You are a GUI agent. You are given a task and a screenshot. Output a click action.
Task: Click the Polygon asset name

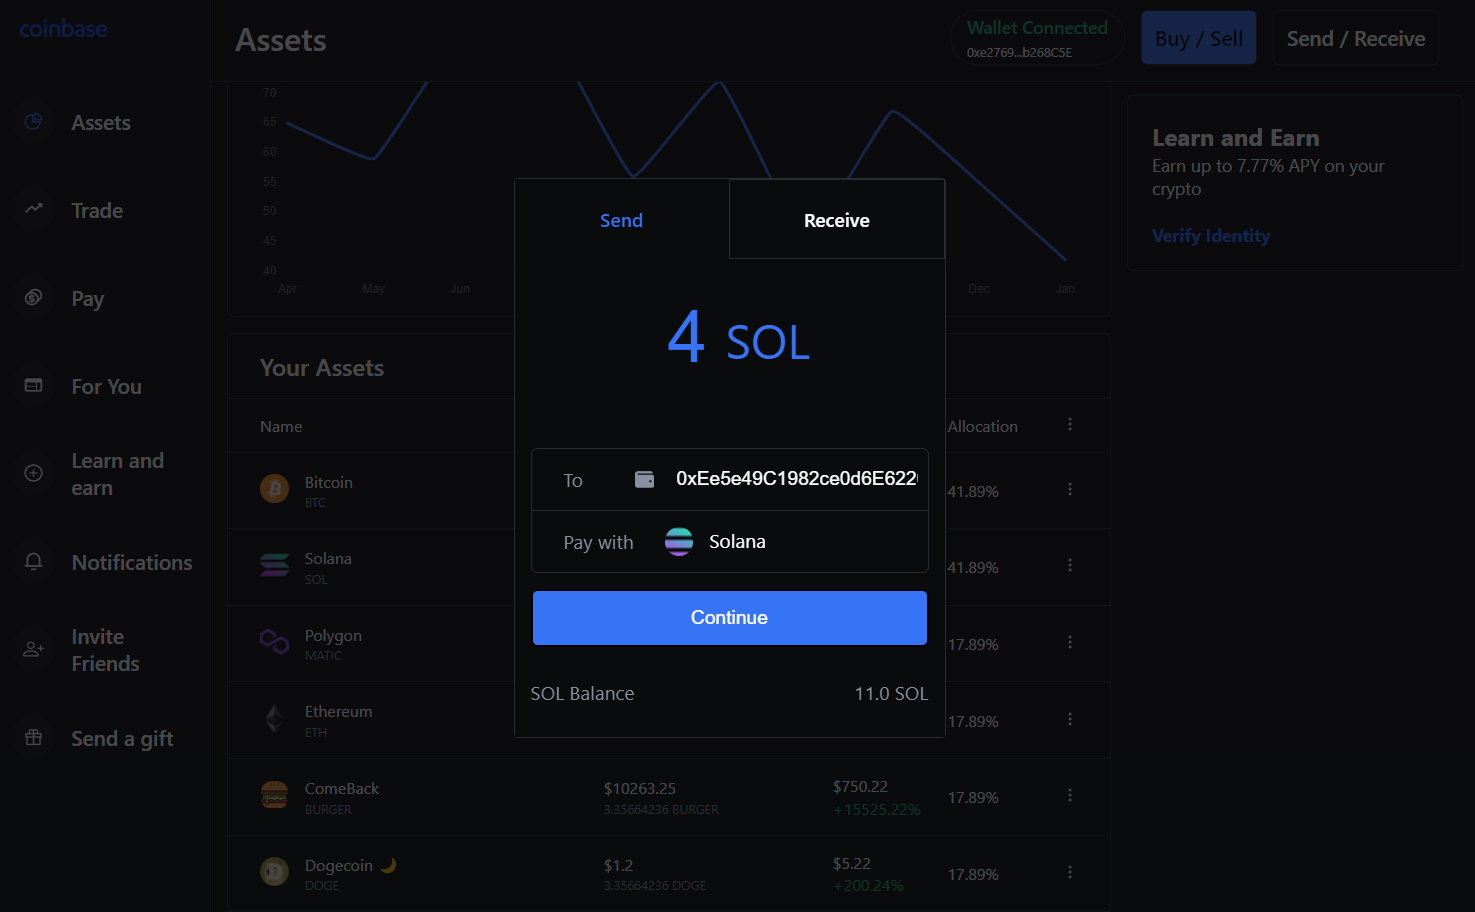333,636
